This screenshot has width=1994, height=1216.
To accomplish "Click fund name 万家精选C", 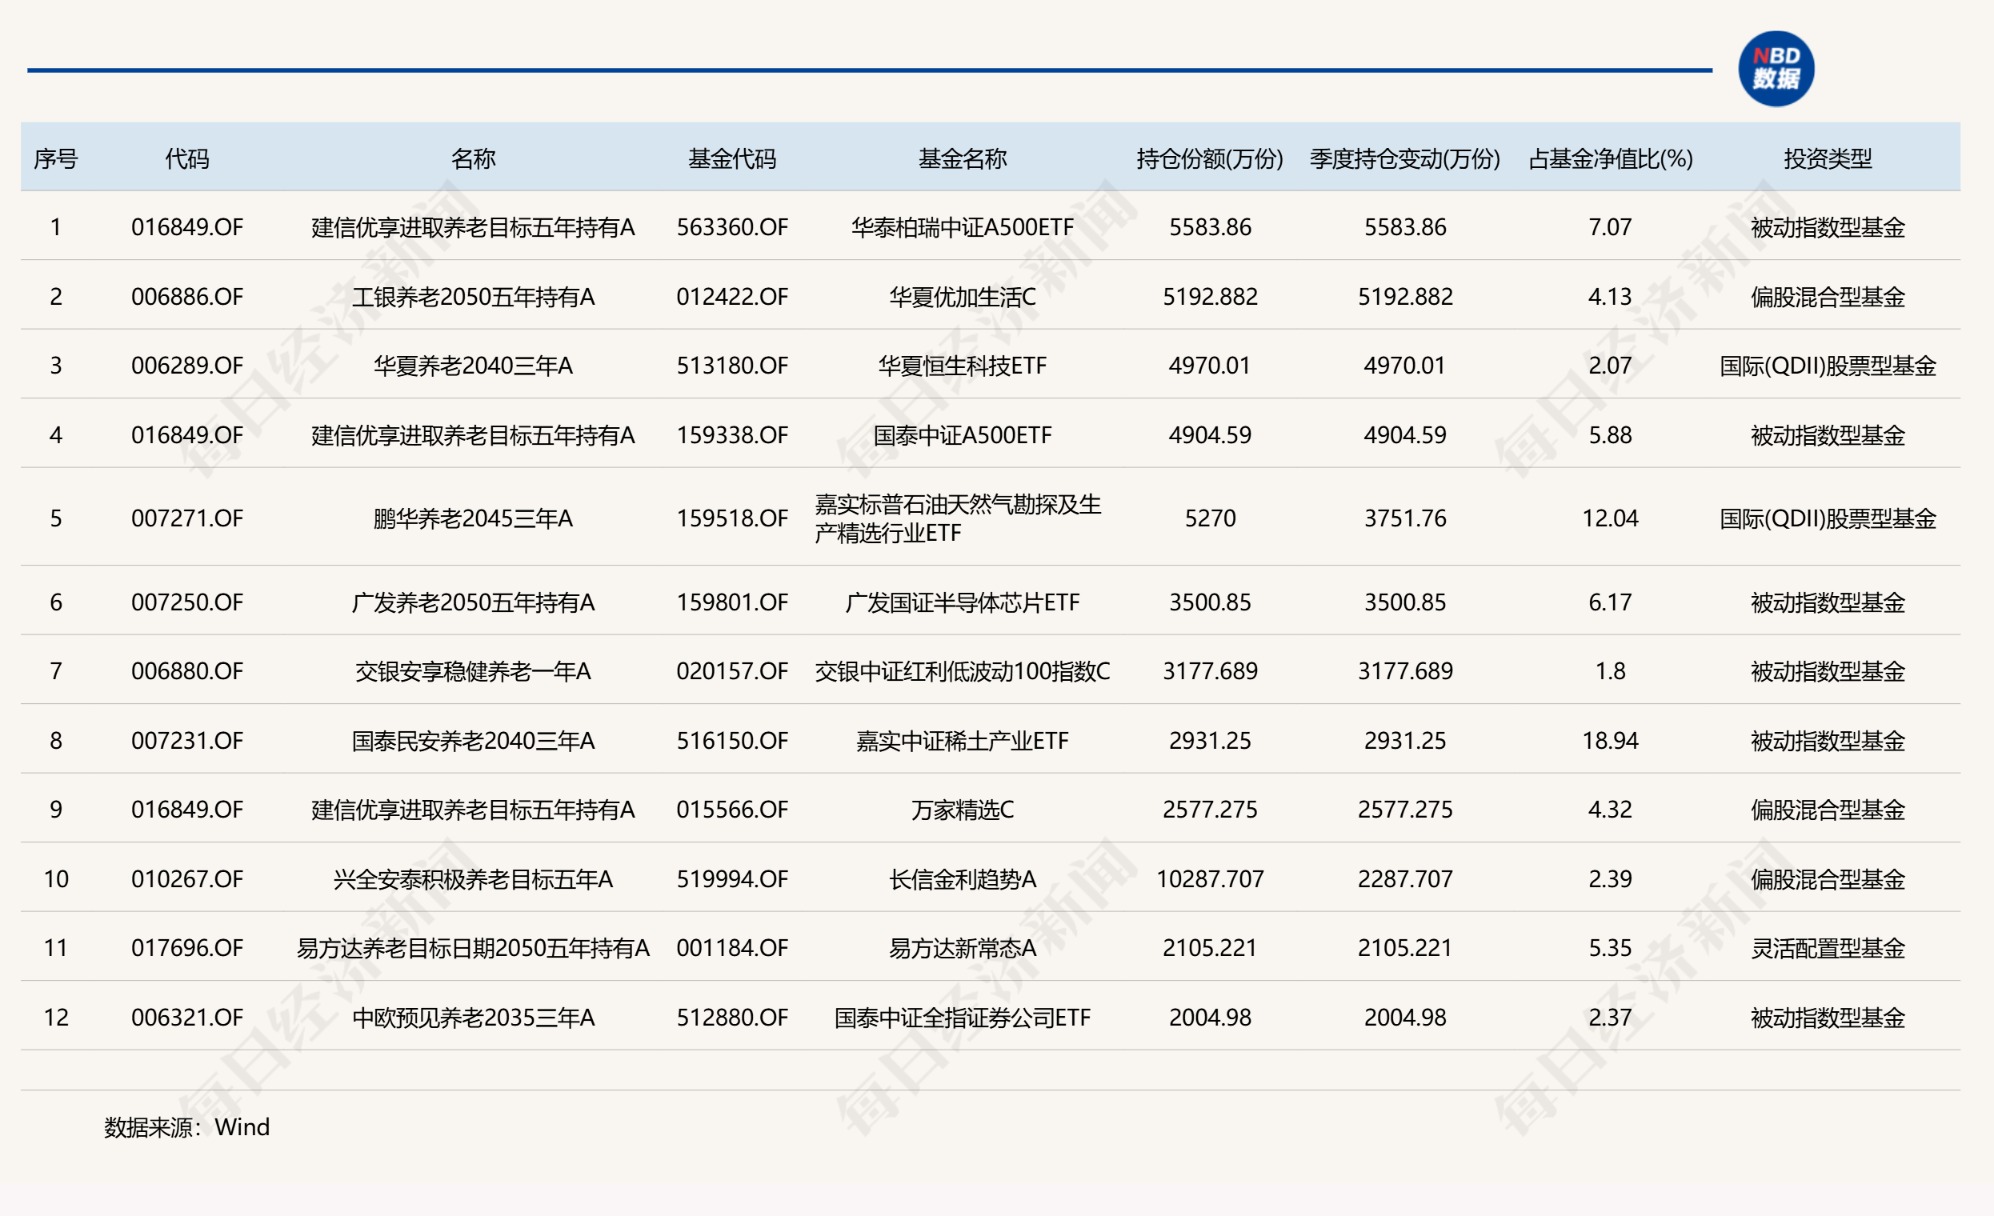I will 962,810.
